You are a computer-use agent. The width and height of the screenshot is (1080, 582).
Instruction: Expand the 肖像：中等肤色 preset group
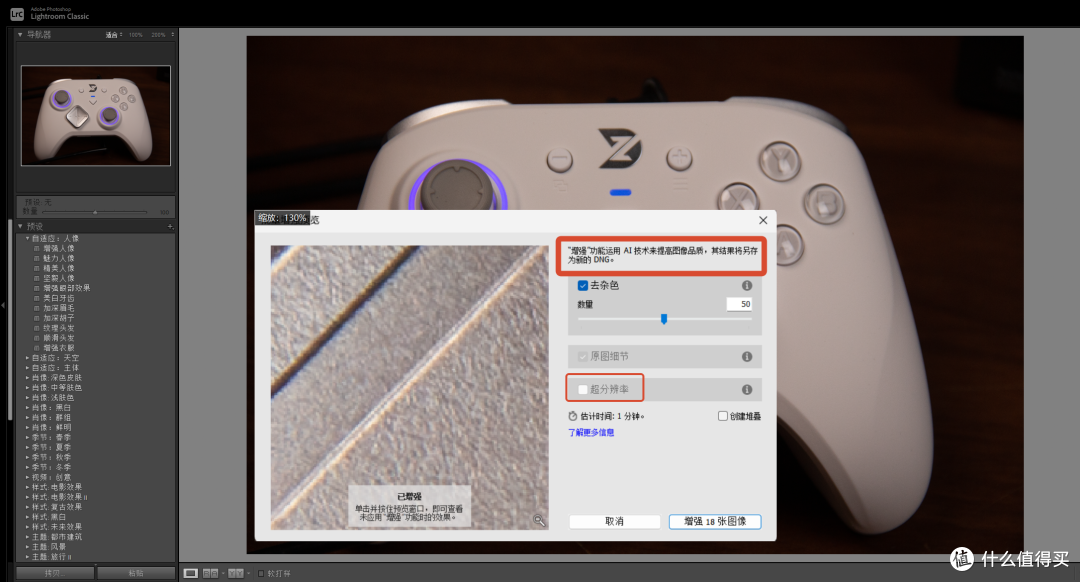point(28,388)
